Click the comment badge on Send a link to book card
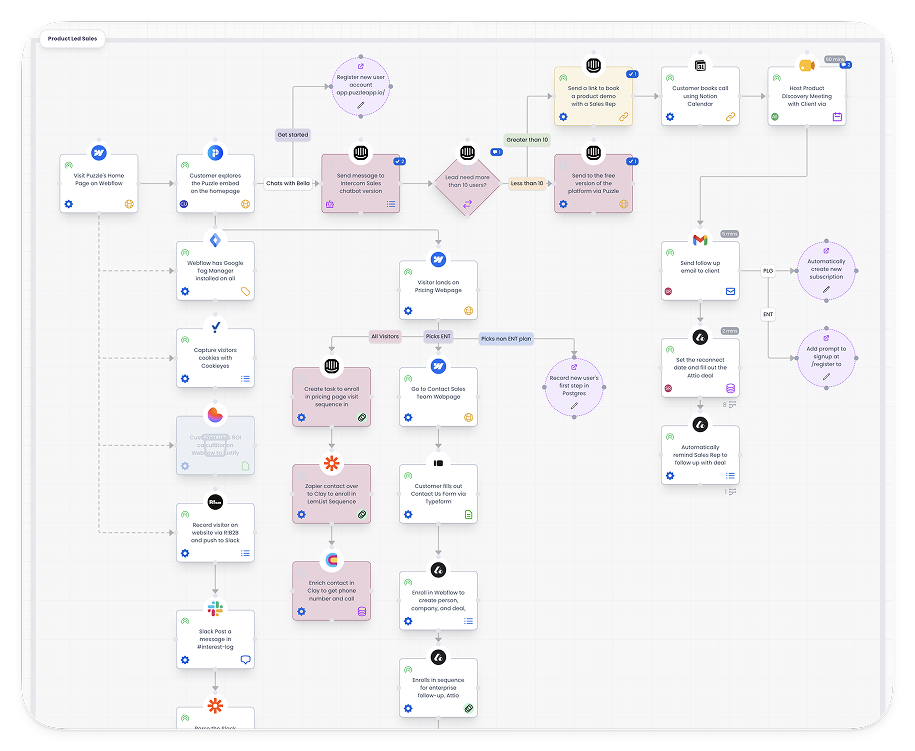Image resolution: width=915 pixels, height=751 pixels. pos(632,74)
